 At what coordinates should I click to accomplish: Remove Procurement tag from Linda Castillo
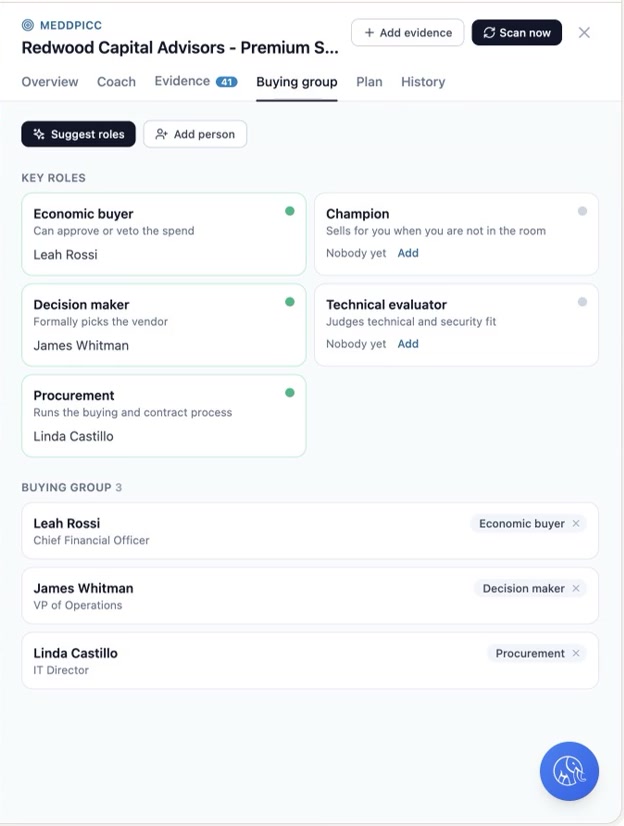click(576, 653)
